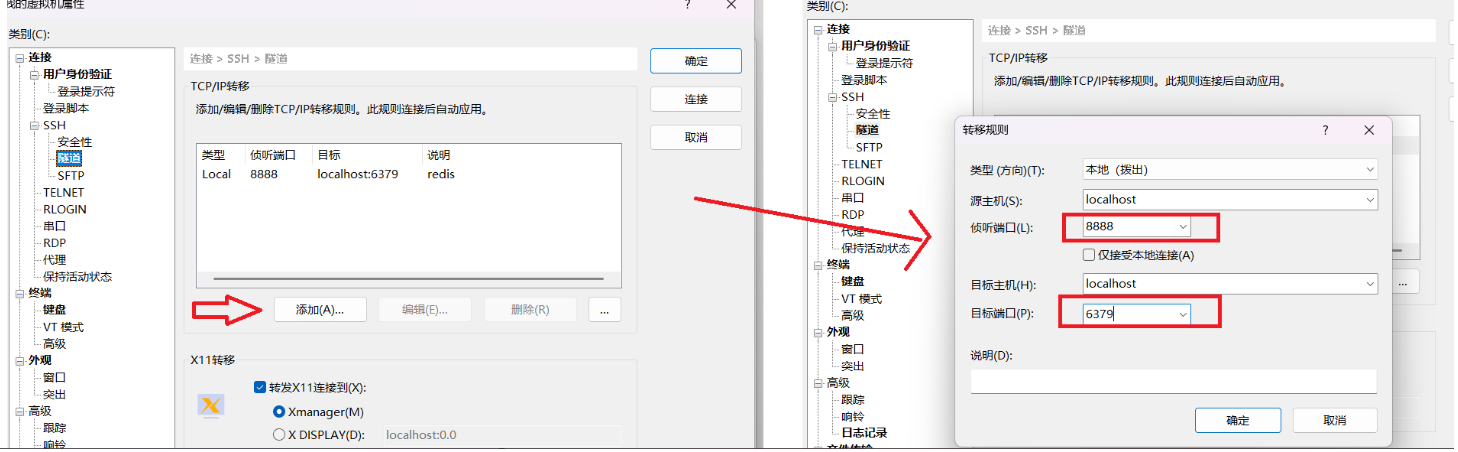The image size is (1458, 452).
Task: Collapse the 终端 node in 虚拟机属性 tree
Action: click(19, 293)
